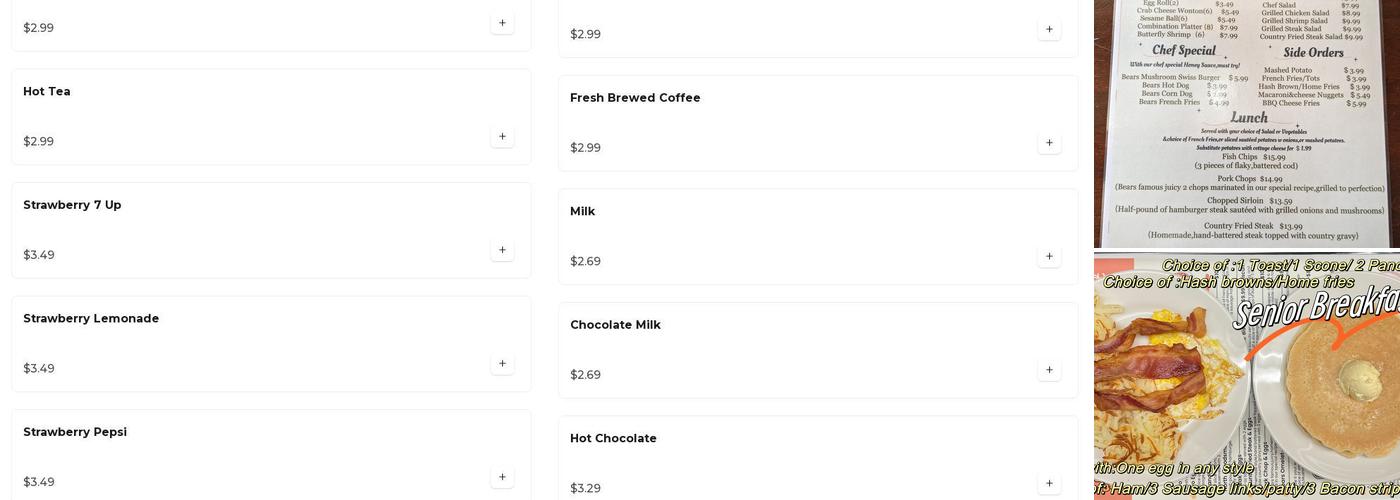
Task: Click the plus button for Strawberry 7 Up
Action: click(502, 250)
